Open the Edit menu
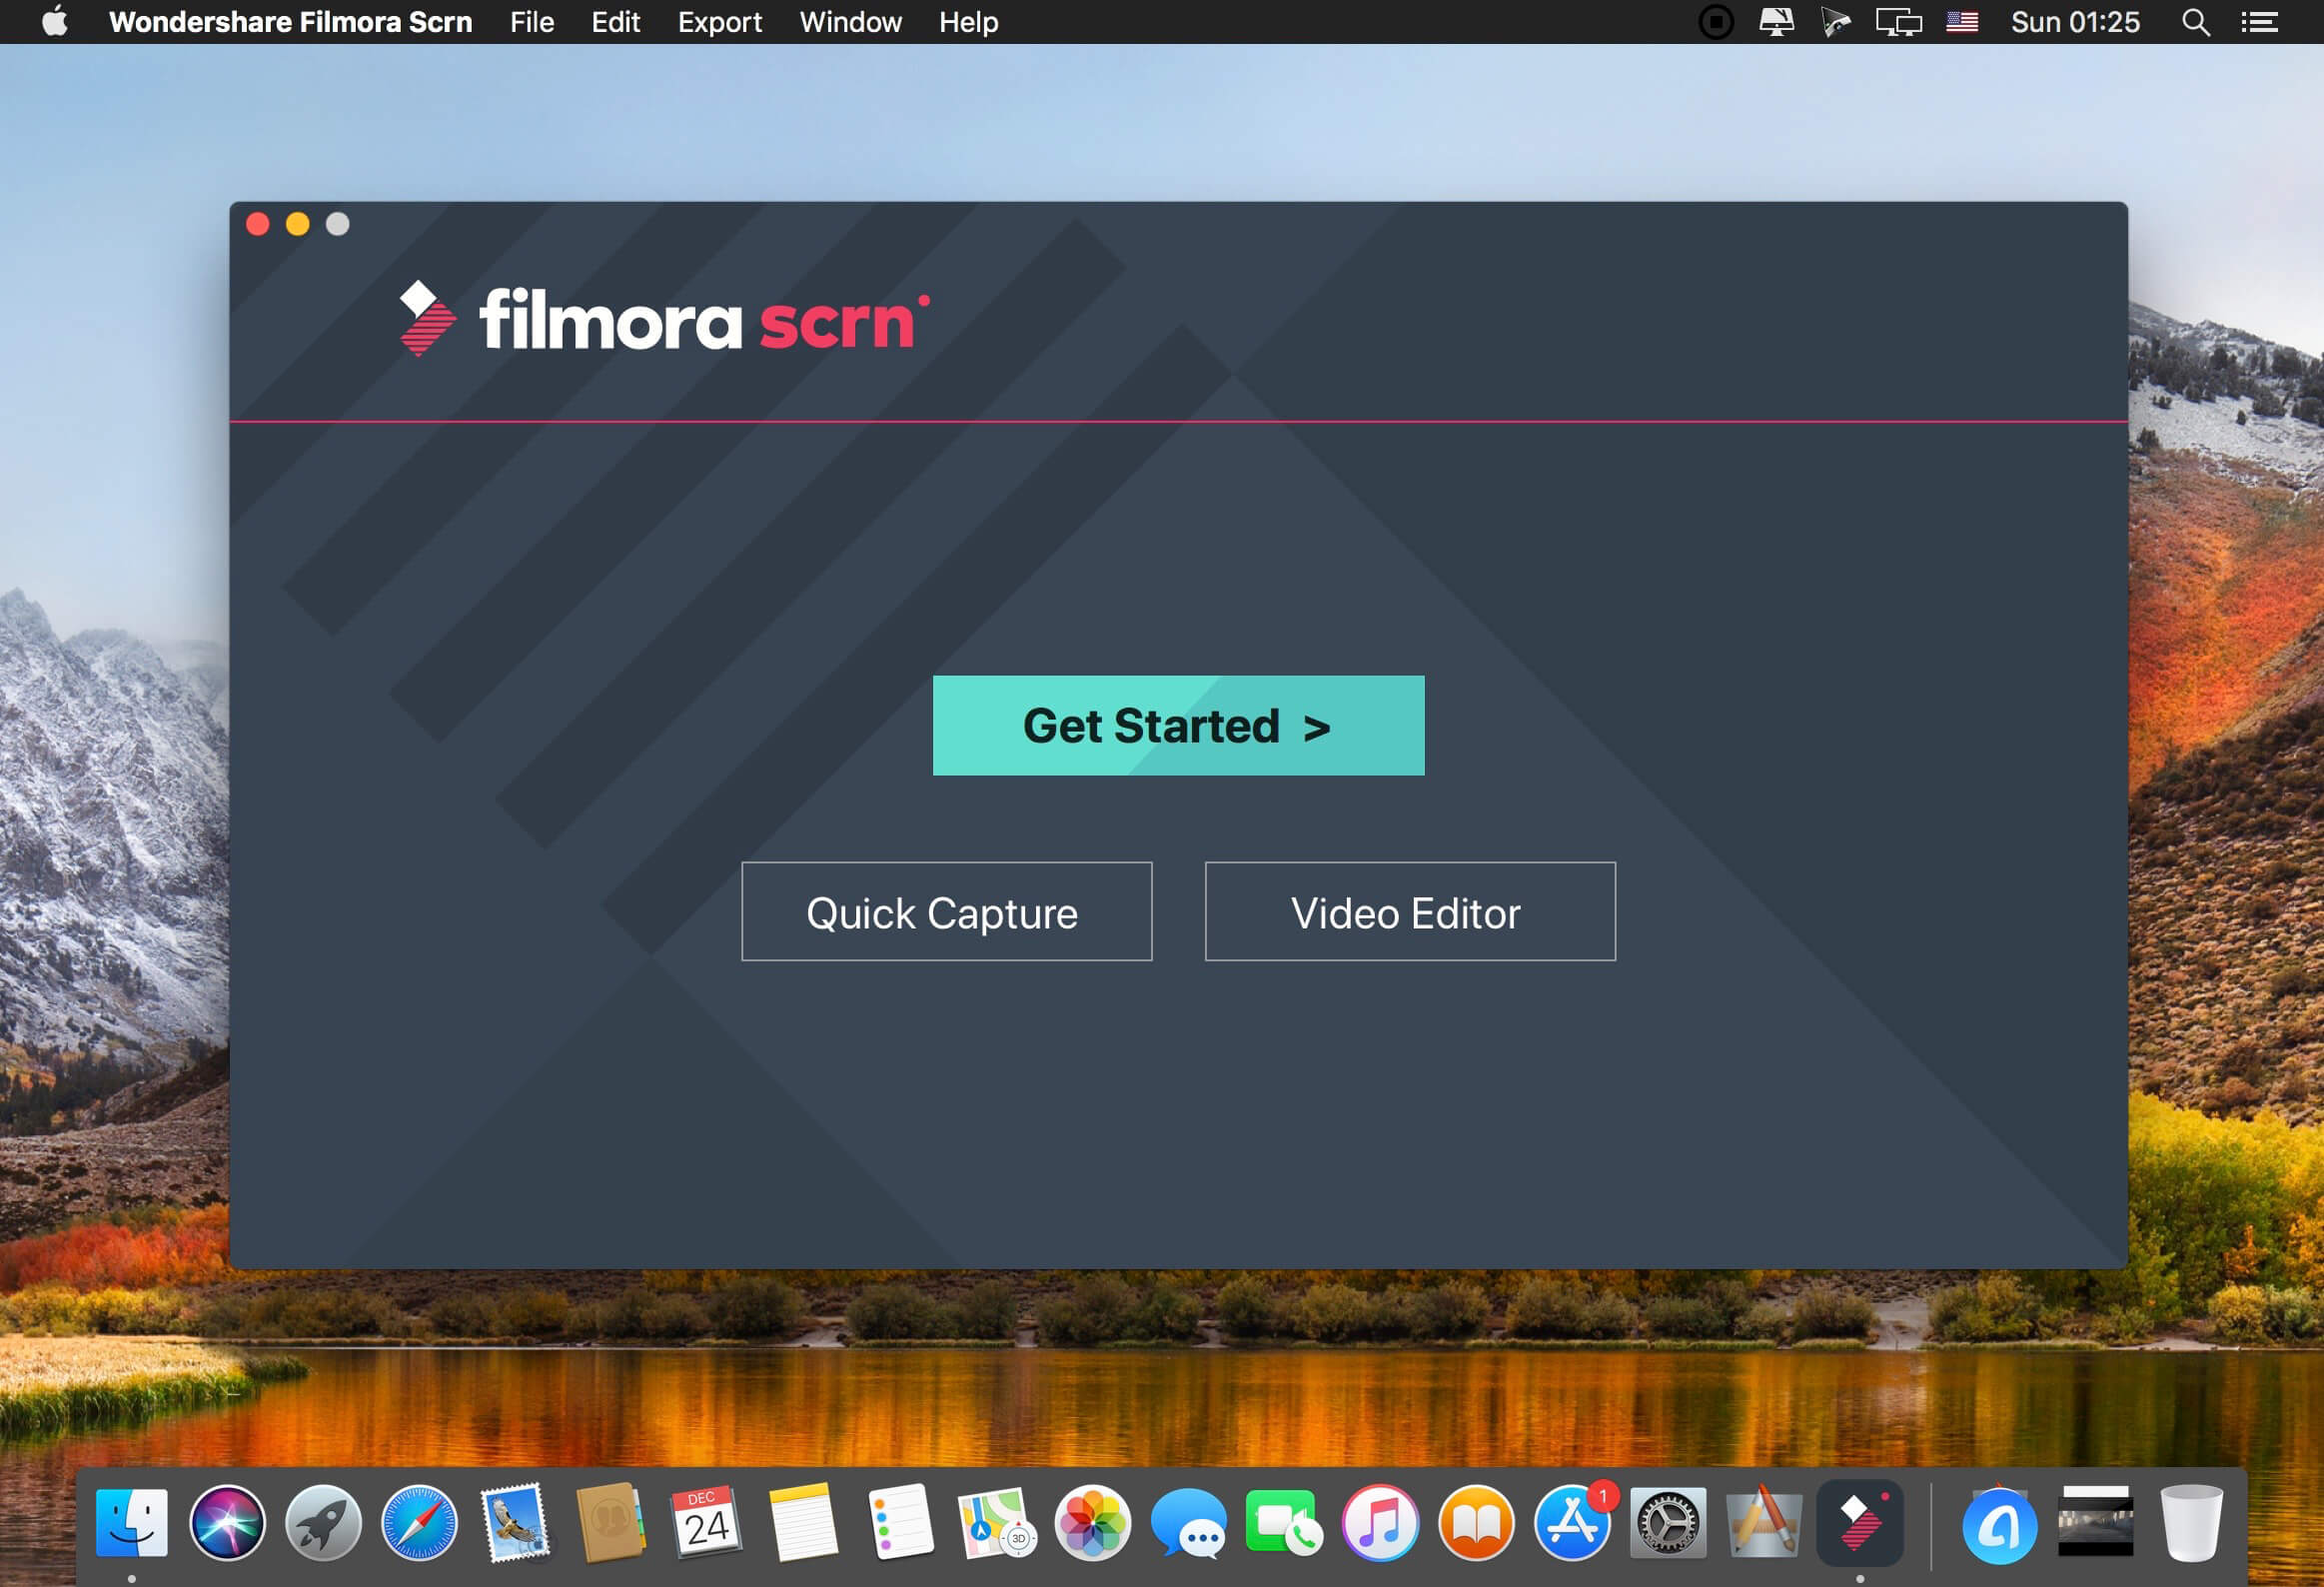2324x1587 pixels. pyautogui.click(x=615, y=22)
